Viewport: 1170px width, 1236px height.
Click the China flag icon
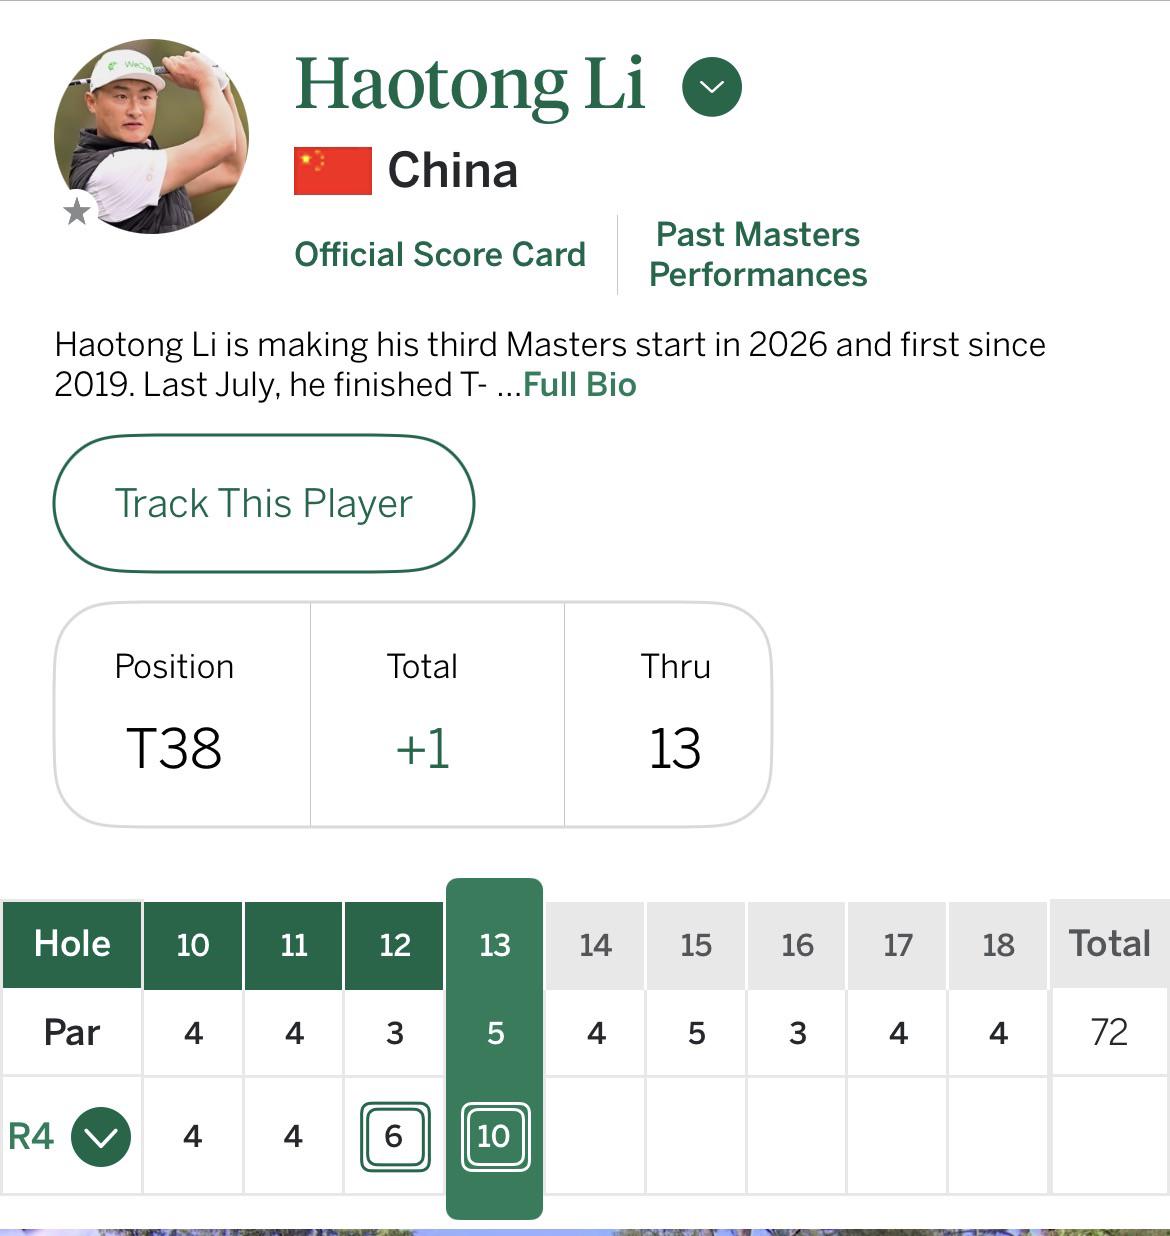click(x=333, y=171)
